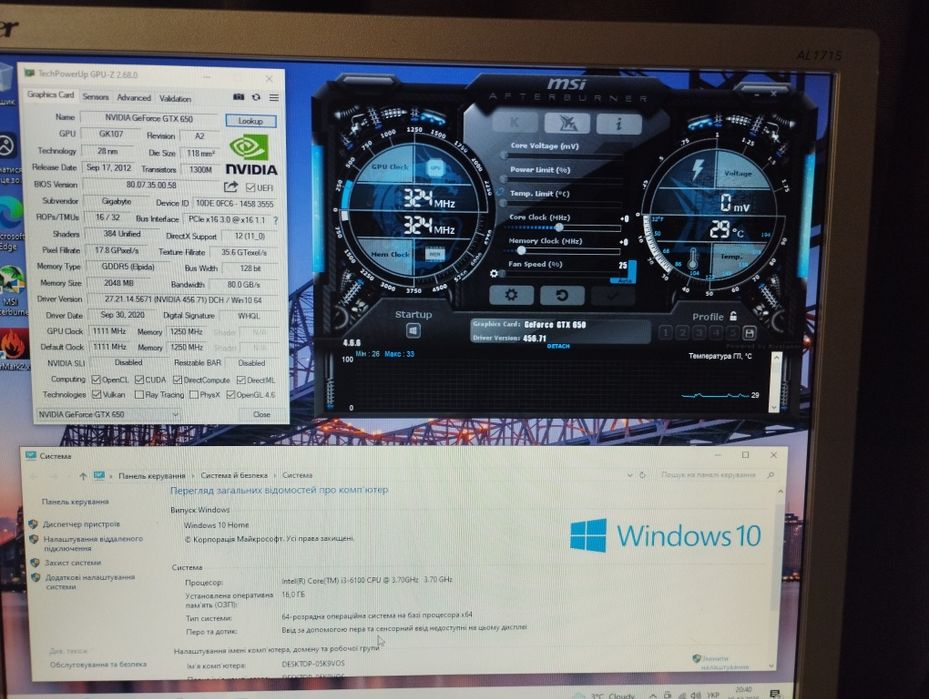Click the Lookup button in GPU-Z

click(x=251, y=121)
